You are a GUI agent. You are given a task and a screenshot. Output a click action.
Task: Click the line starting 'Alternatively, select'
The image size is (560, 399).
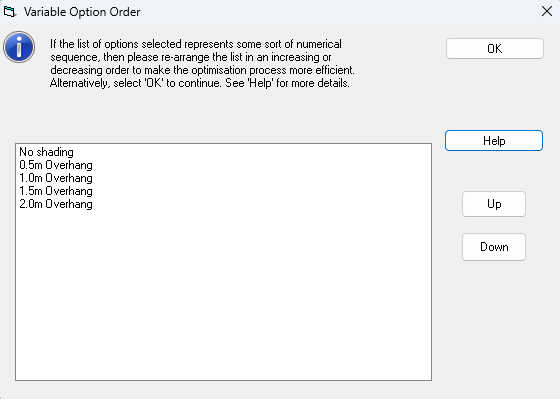click(x=200, y=83)
